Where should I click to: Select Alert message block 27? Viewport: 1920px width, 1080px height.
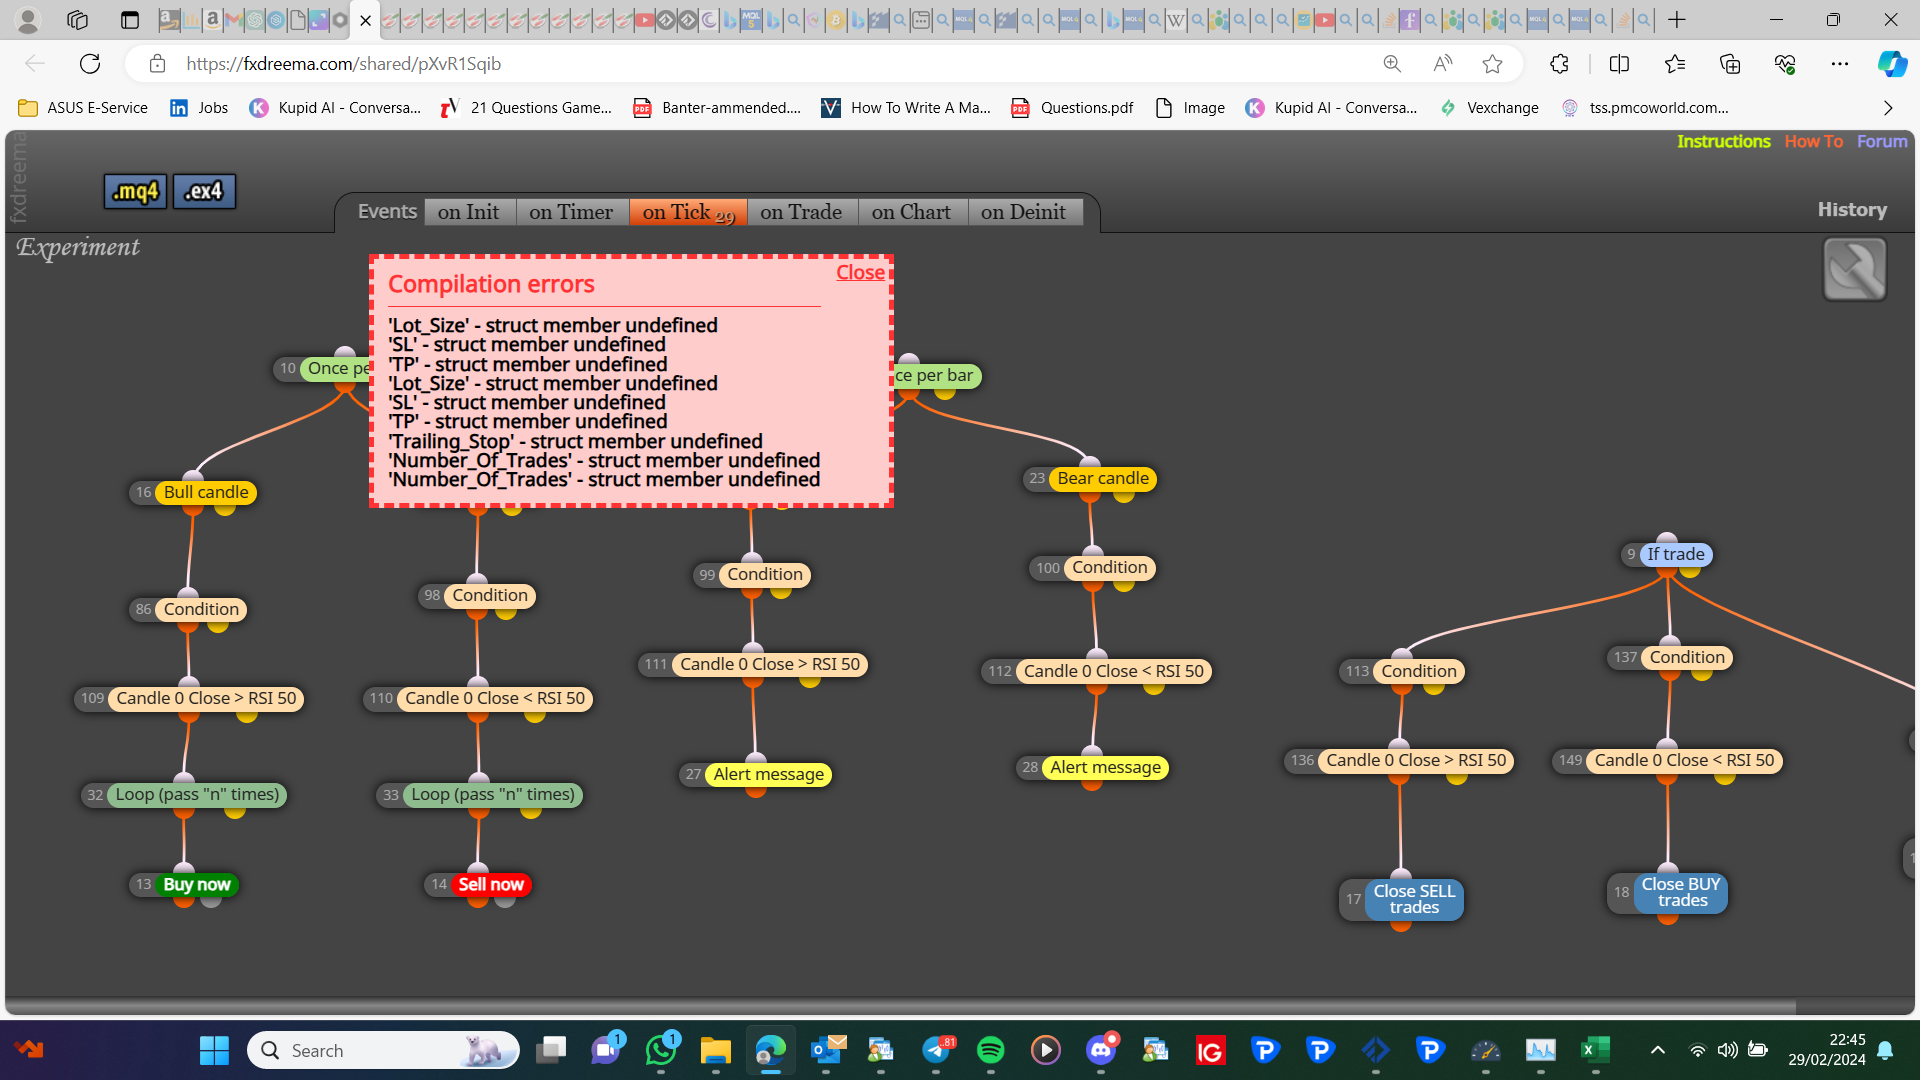click(768, 774)
